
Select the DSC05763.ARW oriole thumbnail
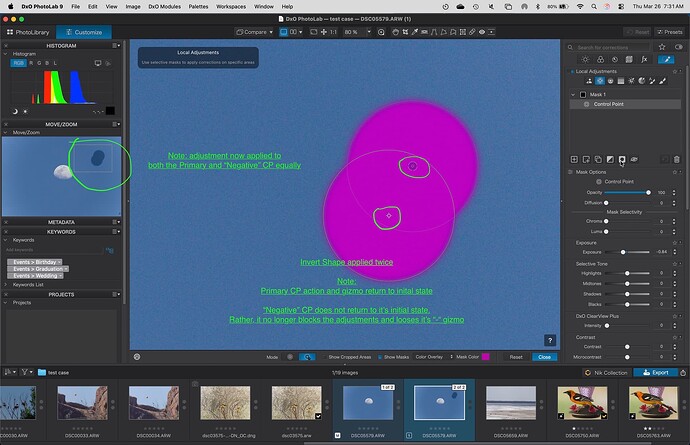tap(653, 403)
